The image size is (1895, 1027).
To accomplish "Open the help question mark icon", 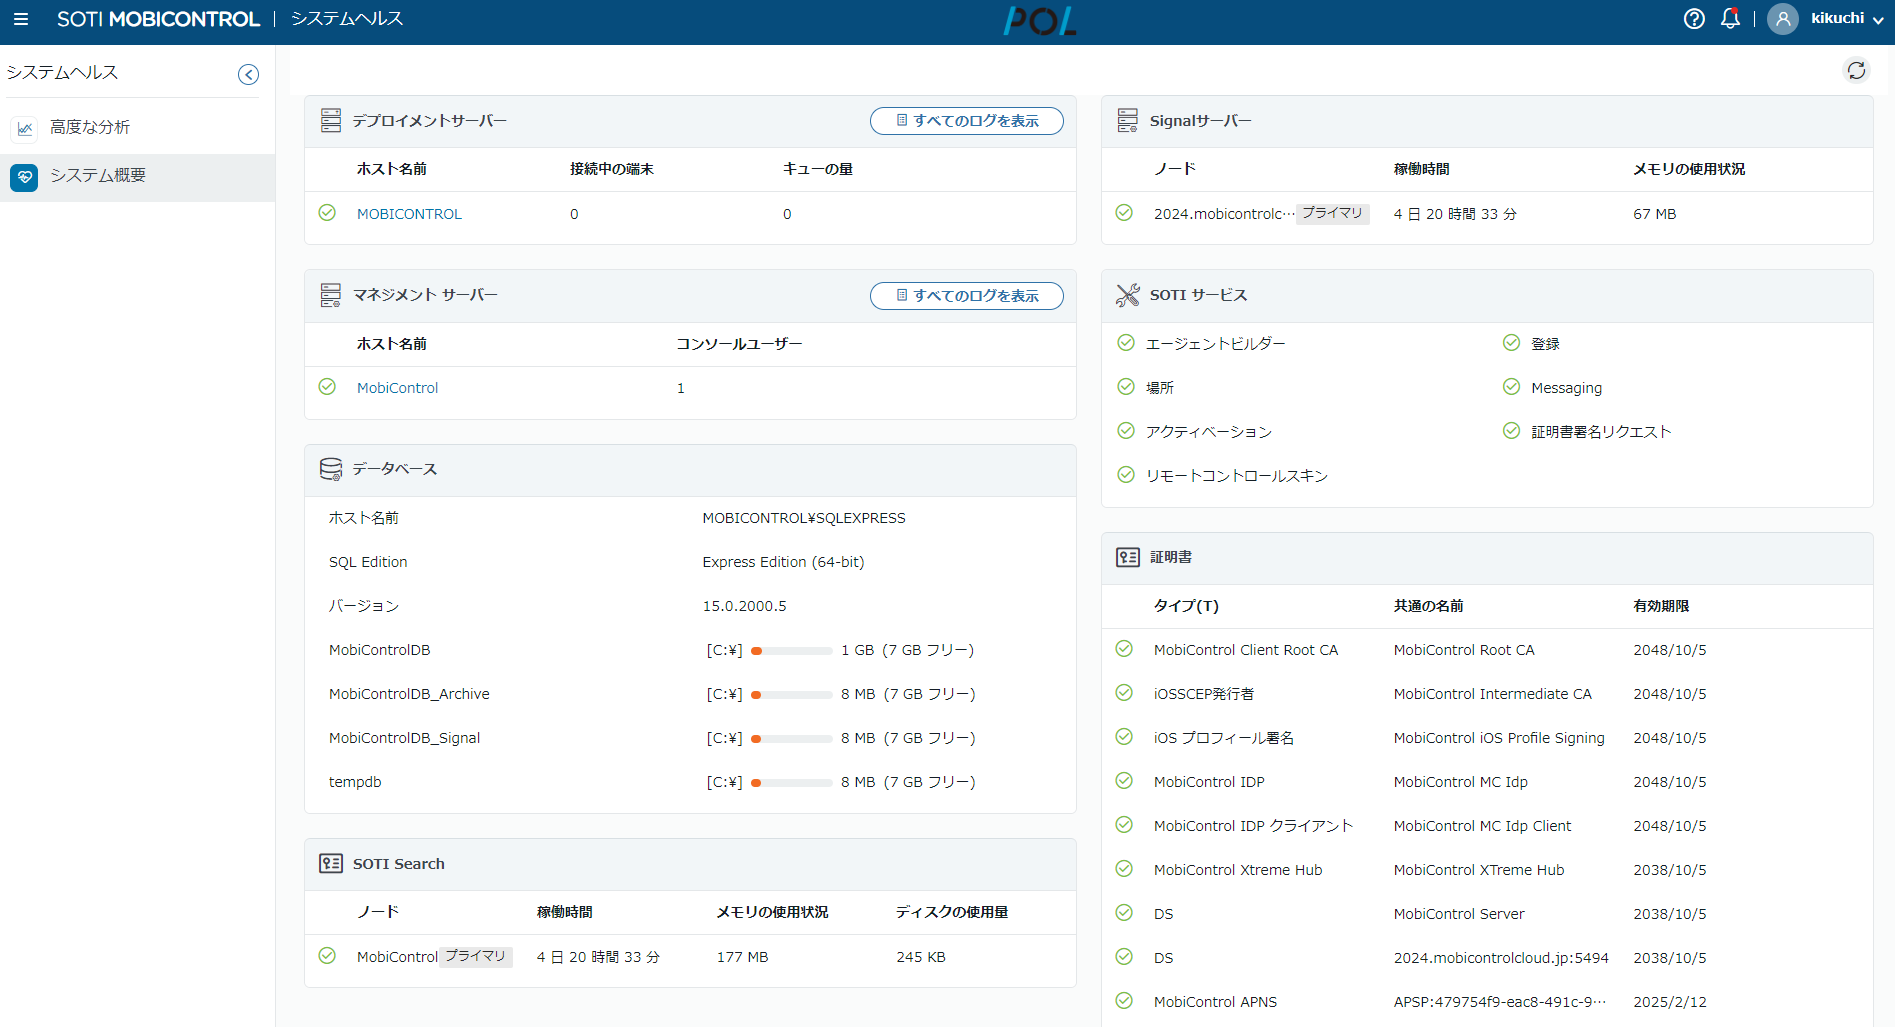I will pyautogui.click(x=1694, y=19).
